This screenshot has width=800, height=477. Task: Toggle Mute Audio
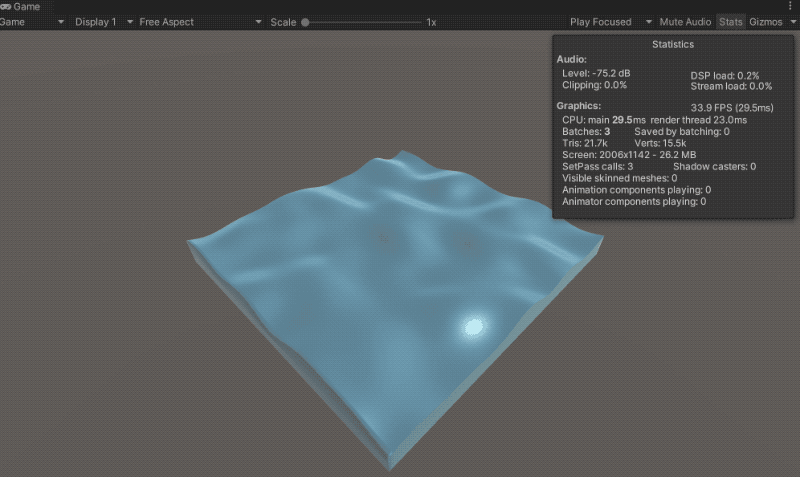[x=685, y=22]
